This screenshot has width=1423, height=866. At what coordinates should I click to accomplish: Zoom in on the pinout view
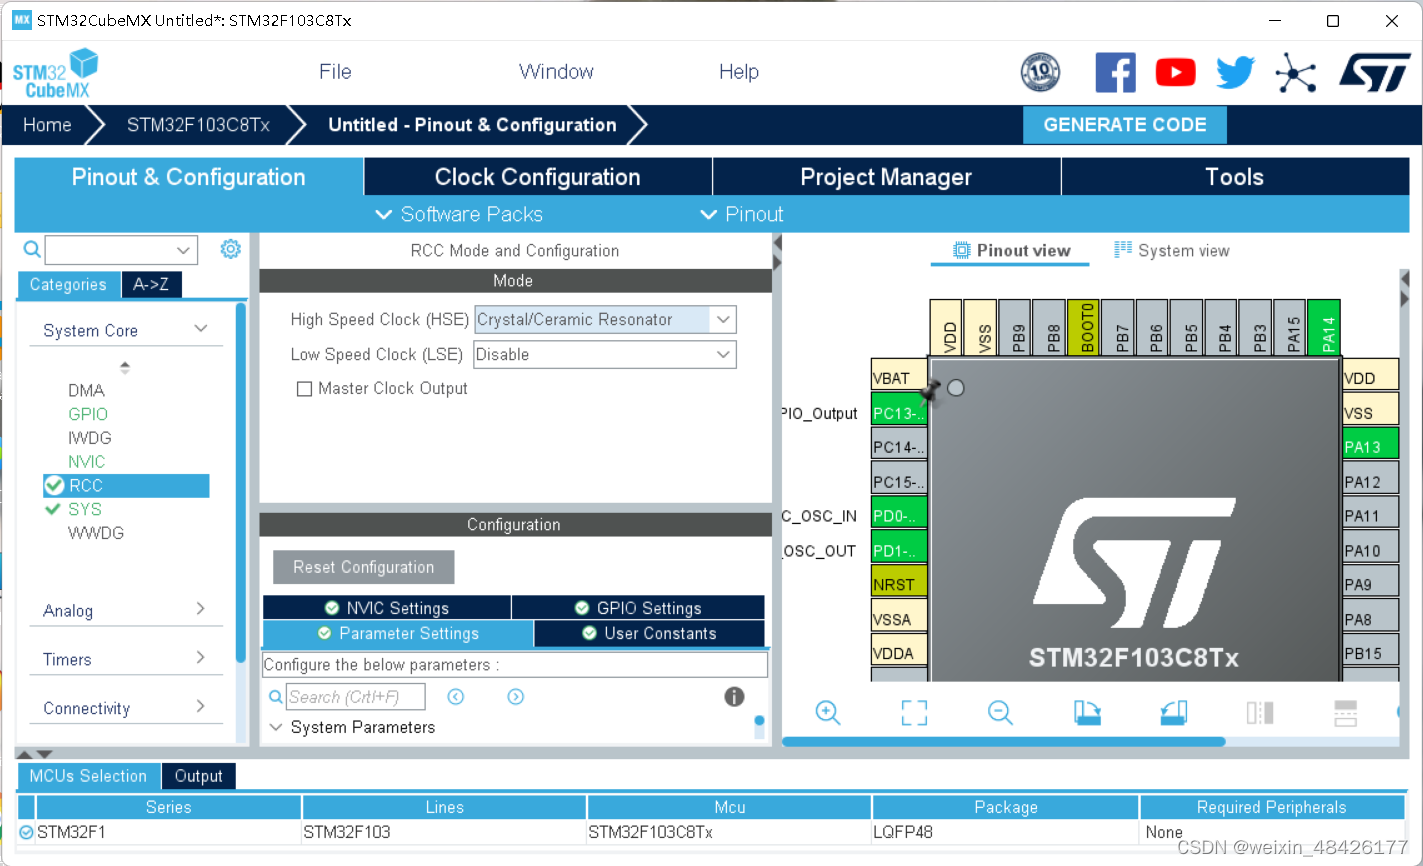828,712
